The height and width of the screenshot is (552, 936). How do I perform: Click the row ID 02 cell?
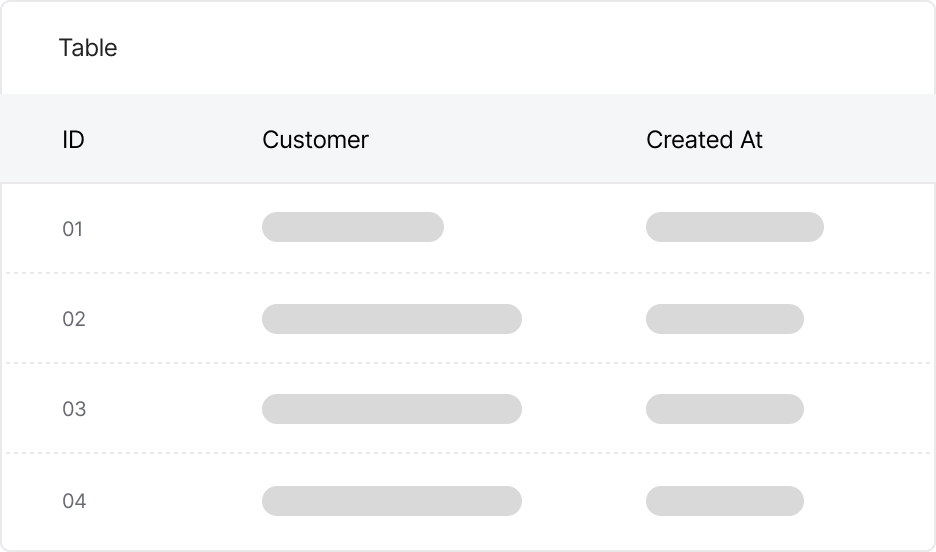coord(74,319)
